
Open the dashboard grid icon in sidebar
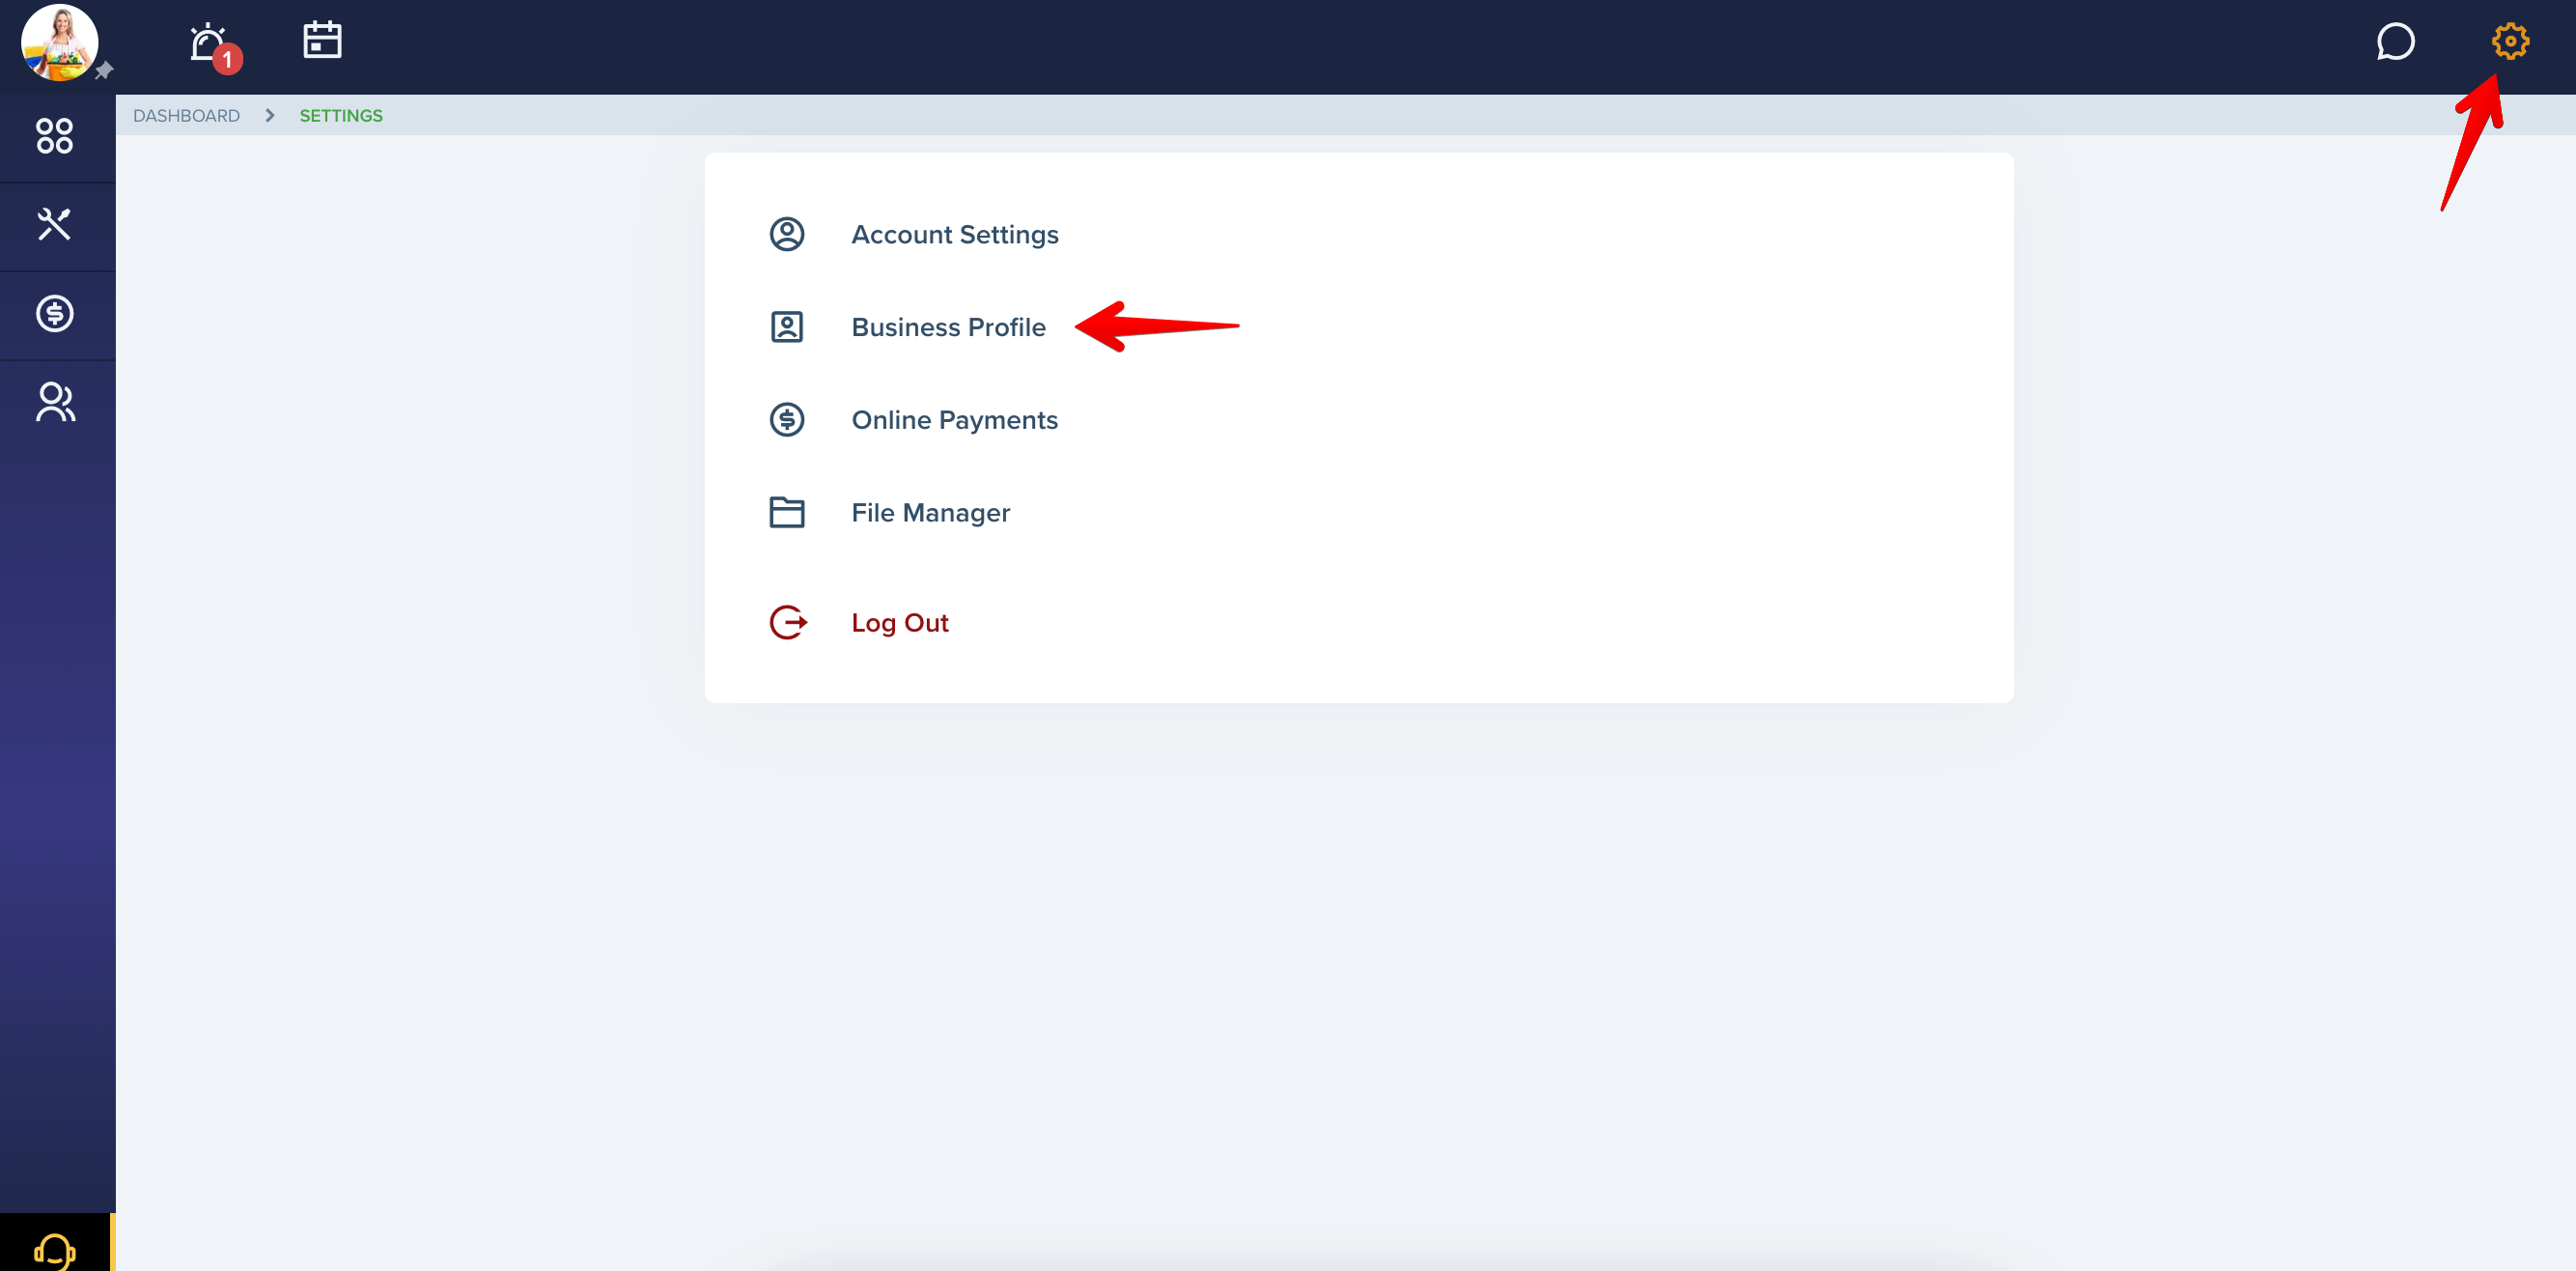pos(55,136)
